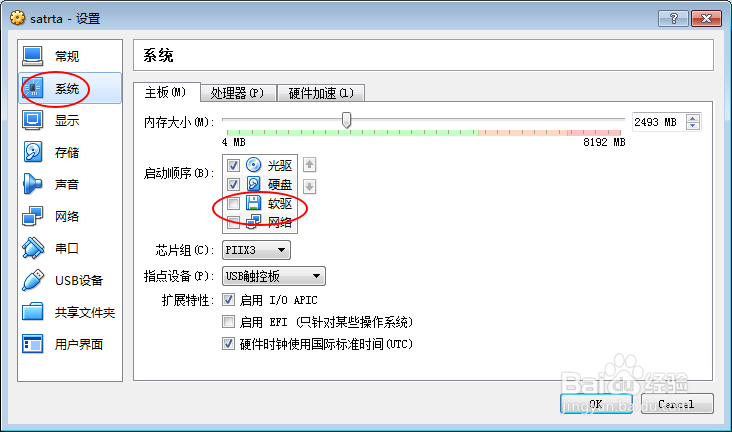Switch to the 处理器(P) tab
732x432 pixels.
[x=238, y=93]
